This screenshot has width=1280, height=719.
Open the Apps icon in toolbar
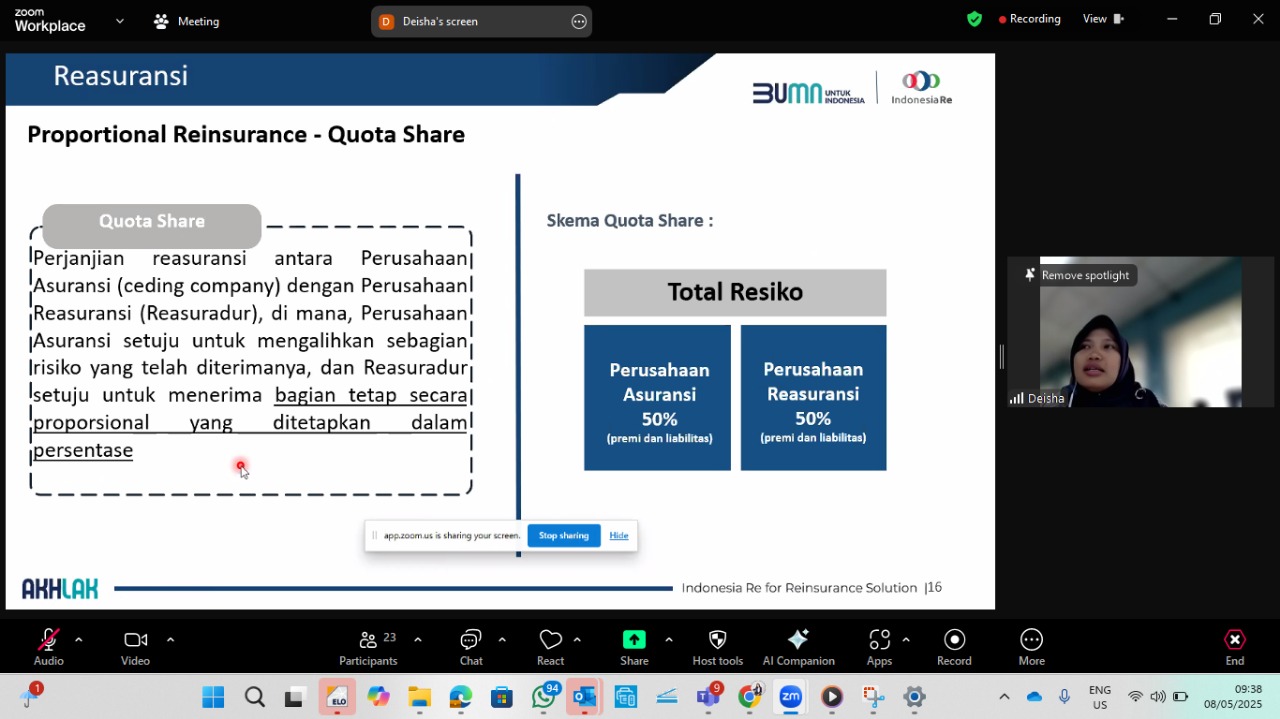tap(879, 639)
